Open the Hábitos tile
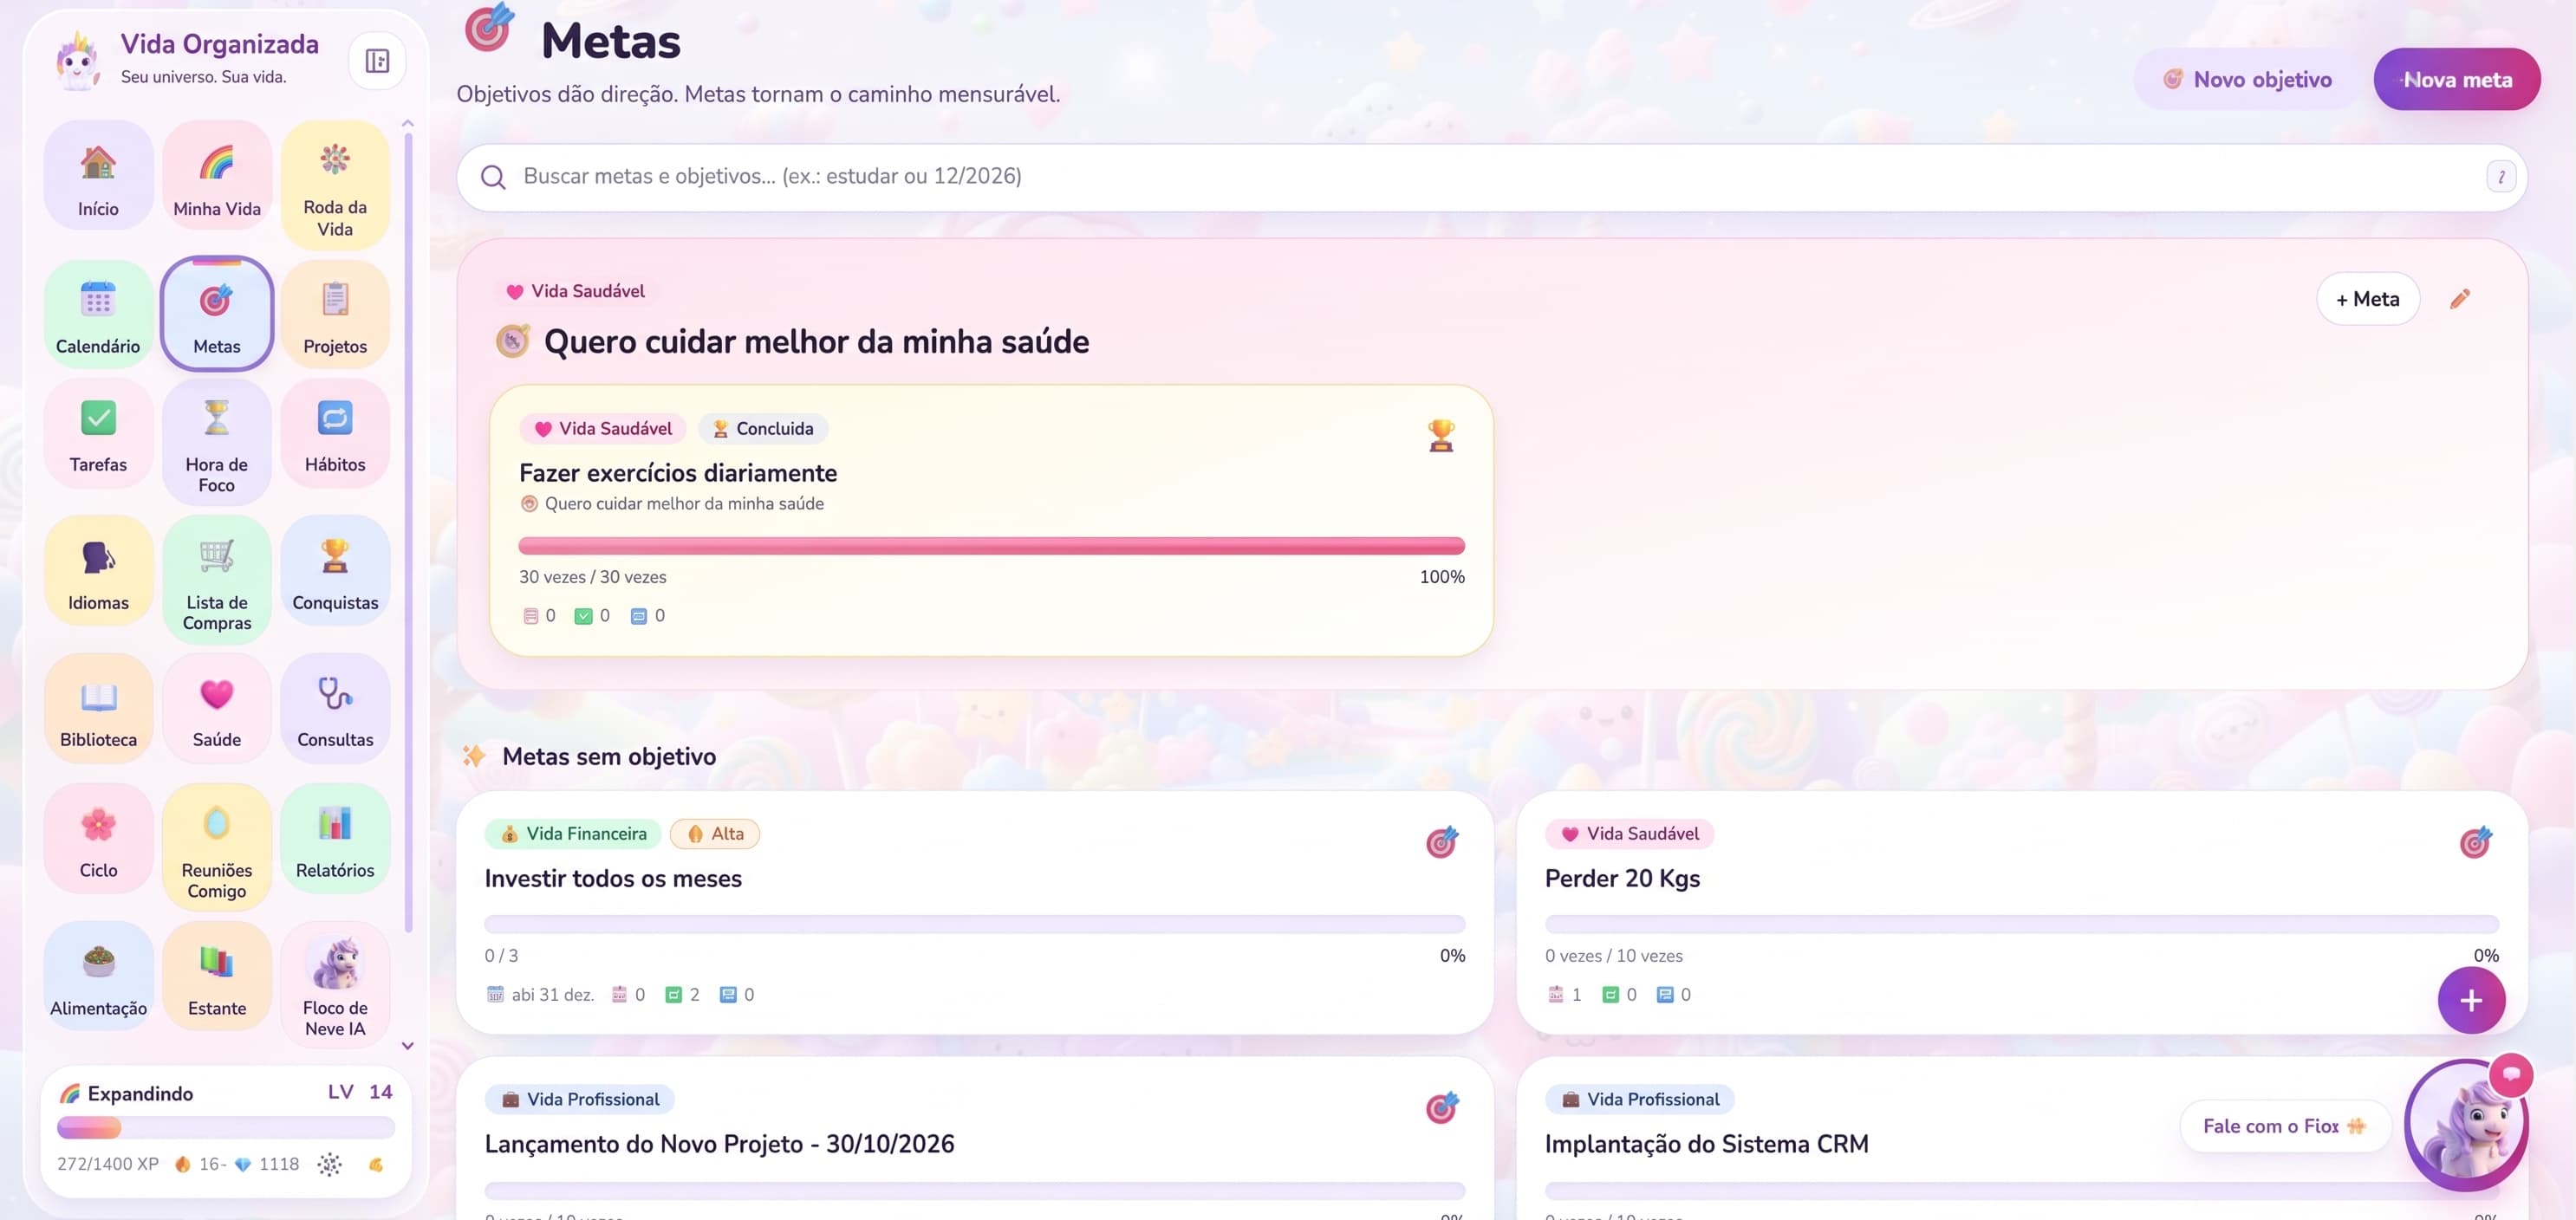 pyautogui.click(x=335, y=433)
